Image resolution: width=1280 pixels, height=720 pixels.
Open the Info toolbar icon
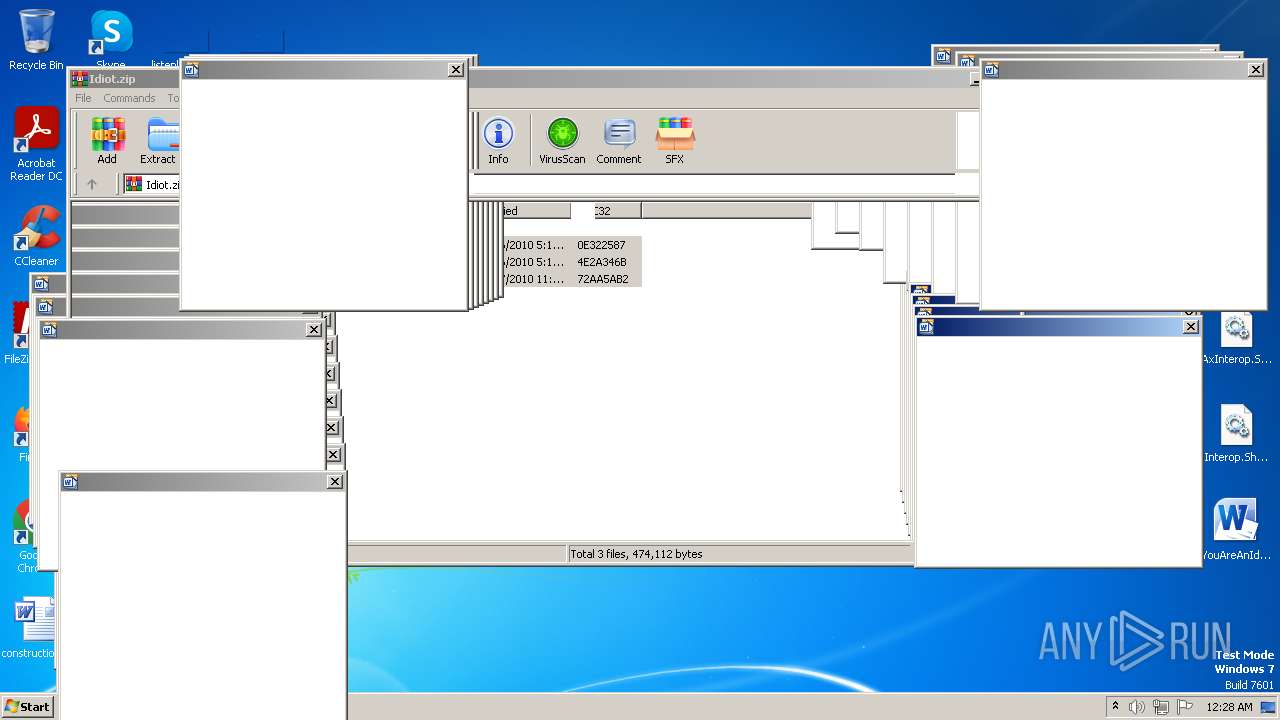(498, 140)
